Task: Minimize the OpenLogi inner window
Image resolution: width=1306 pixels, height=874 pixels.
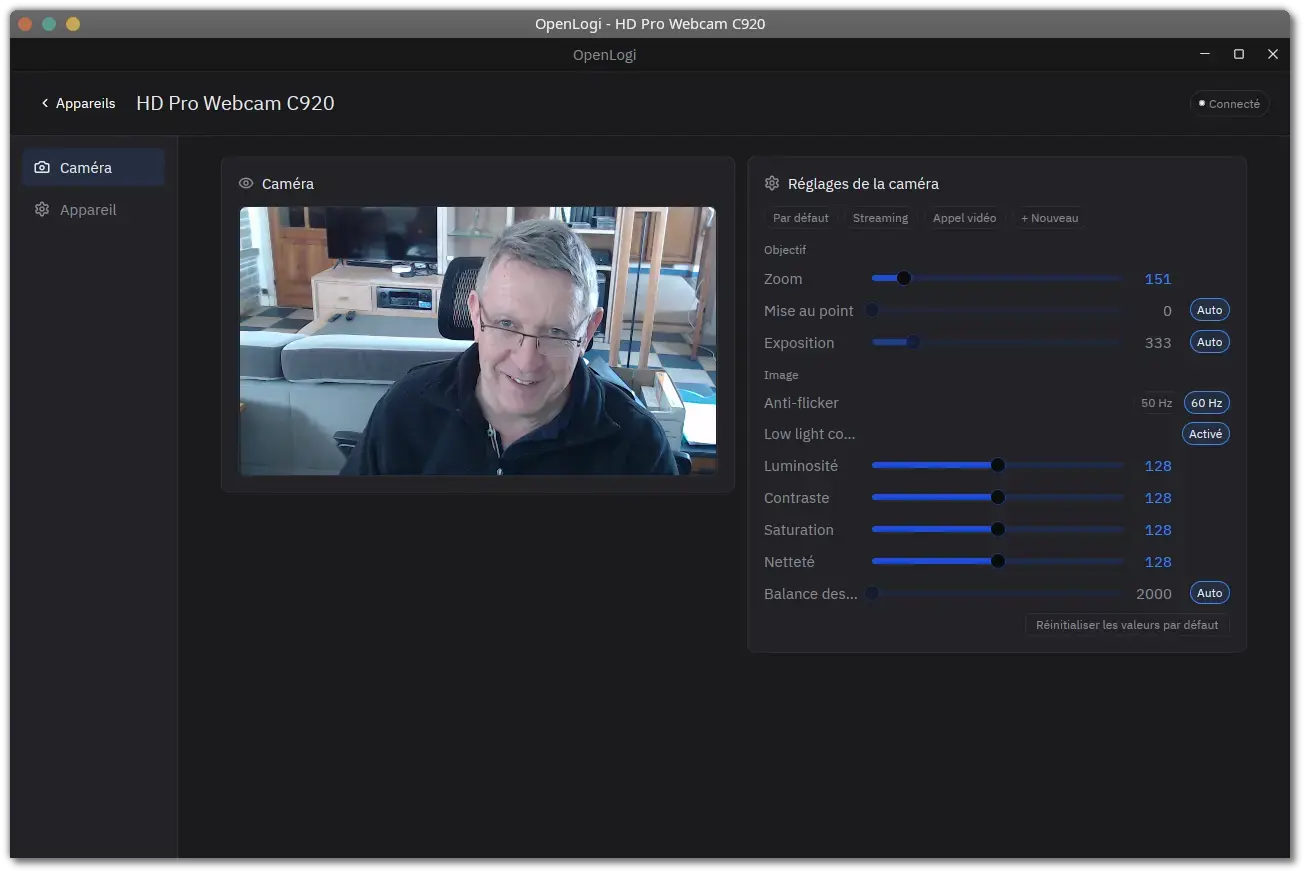Action: point(1205,54)
